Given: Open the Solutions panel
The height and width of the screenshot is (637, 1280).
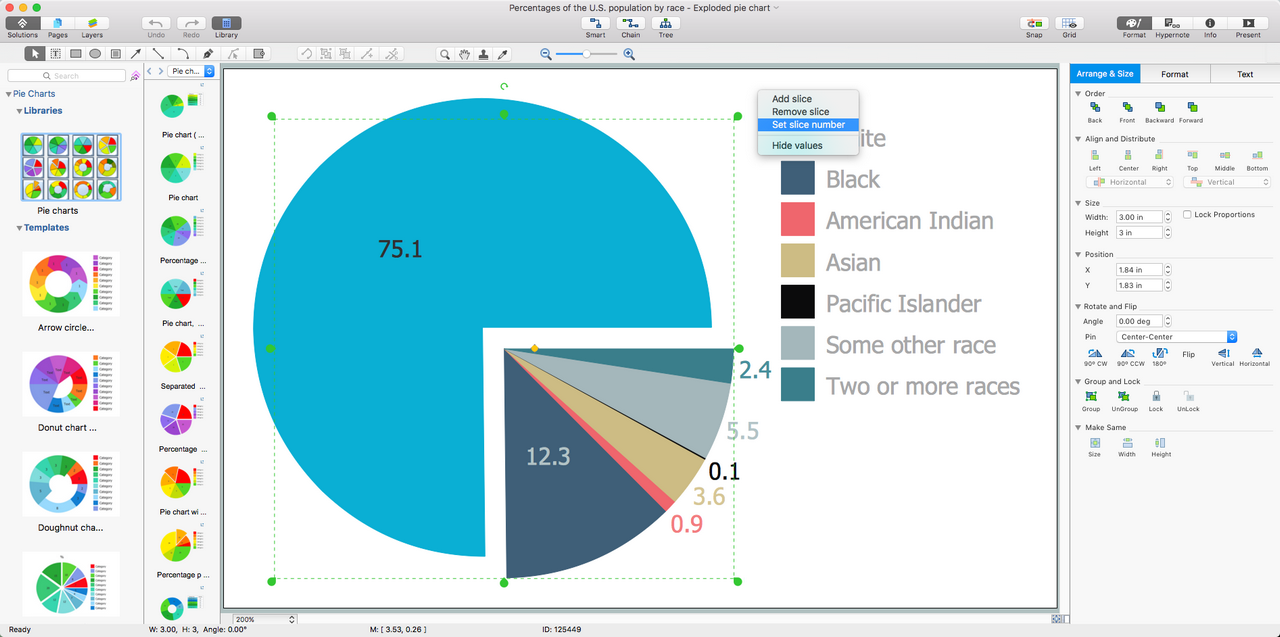Looking at the screenshot, I should [22, 23].
